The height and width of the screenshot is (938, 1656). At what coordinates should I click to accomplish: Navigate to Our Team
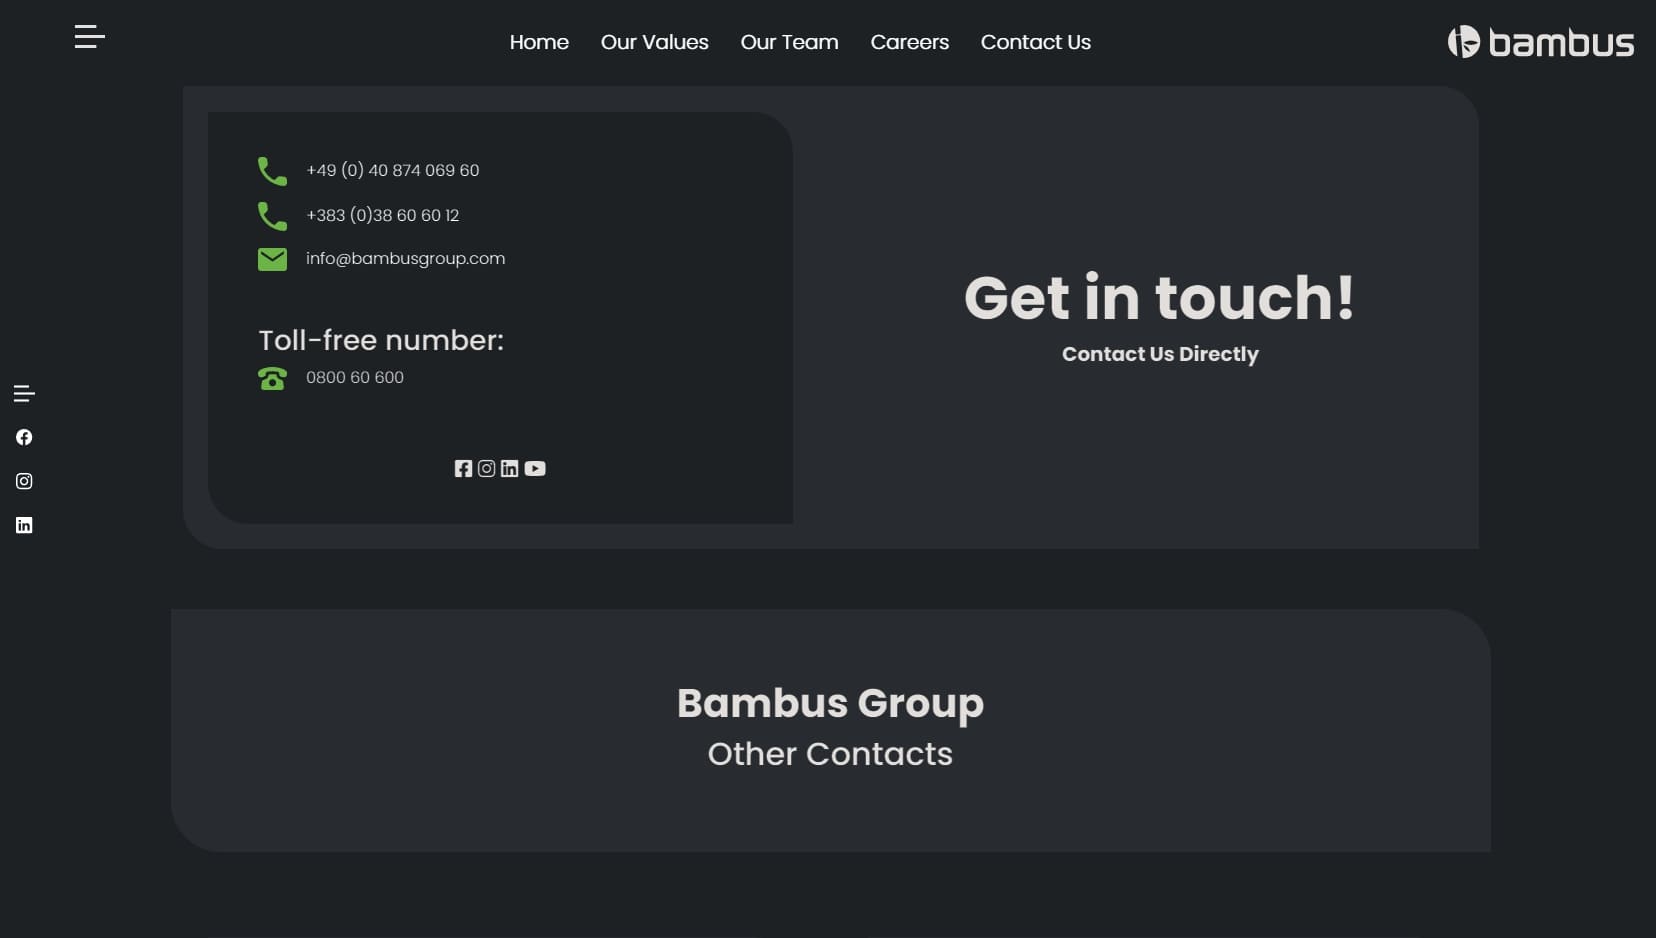[789, 42]
